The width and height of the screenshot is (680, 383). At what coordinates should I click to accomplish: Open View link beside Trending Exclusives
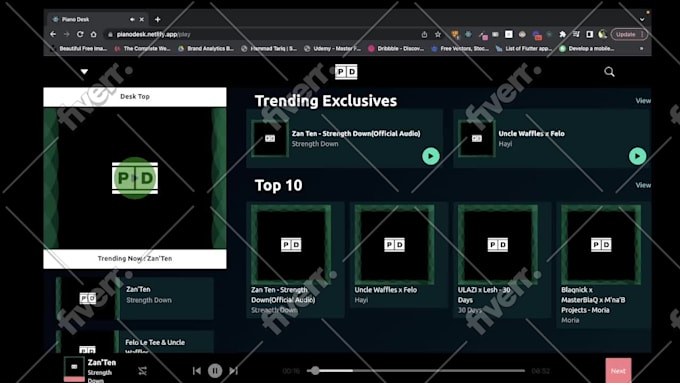pyautogui.click(x=643, y=101)
